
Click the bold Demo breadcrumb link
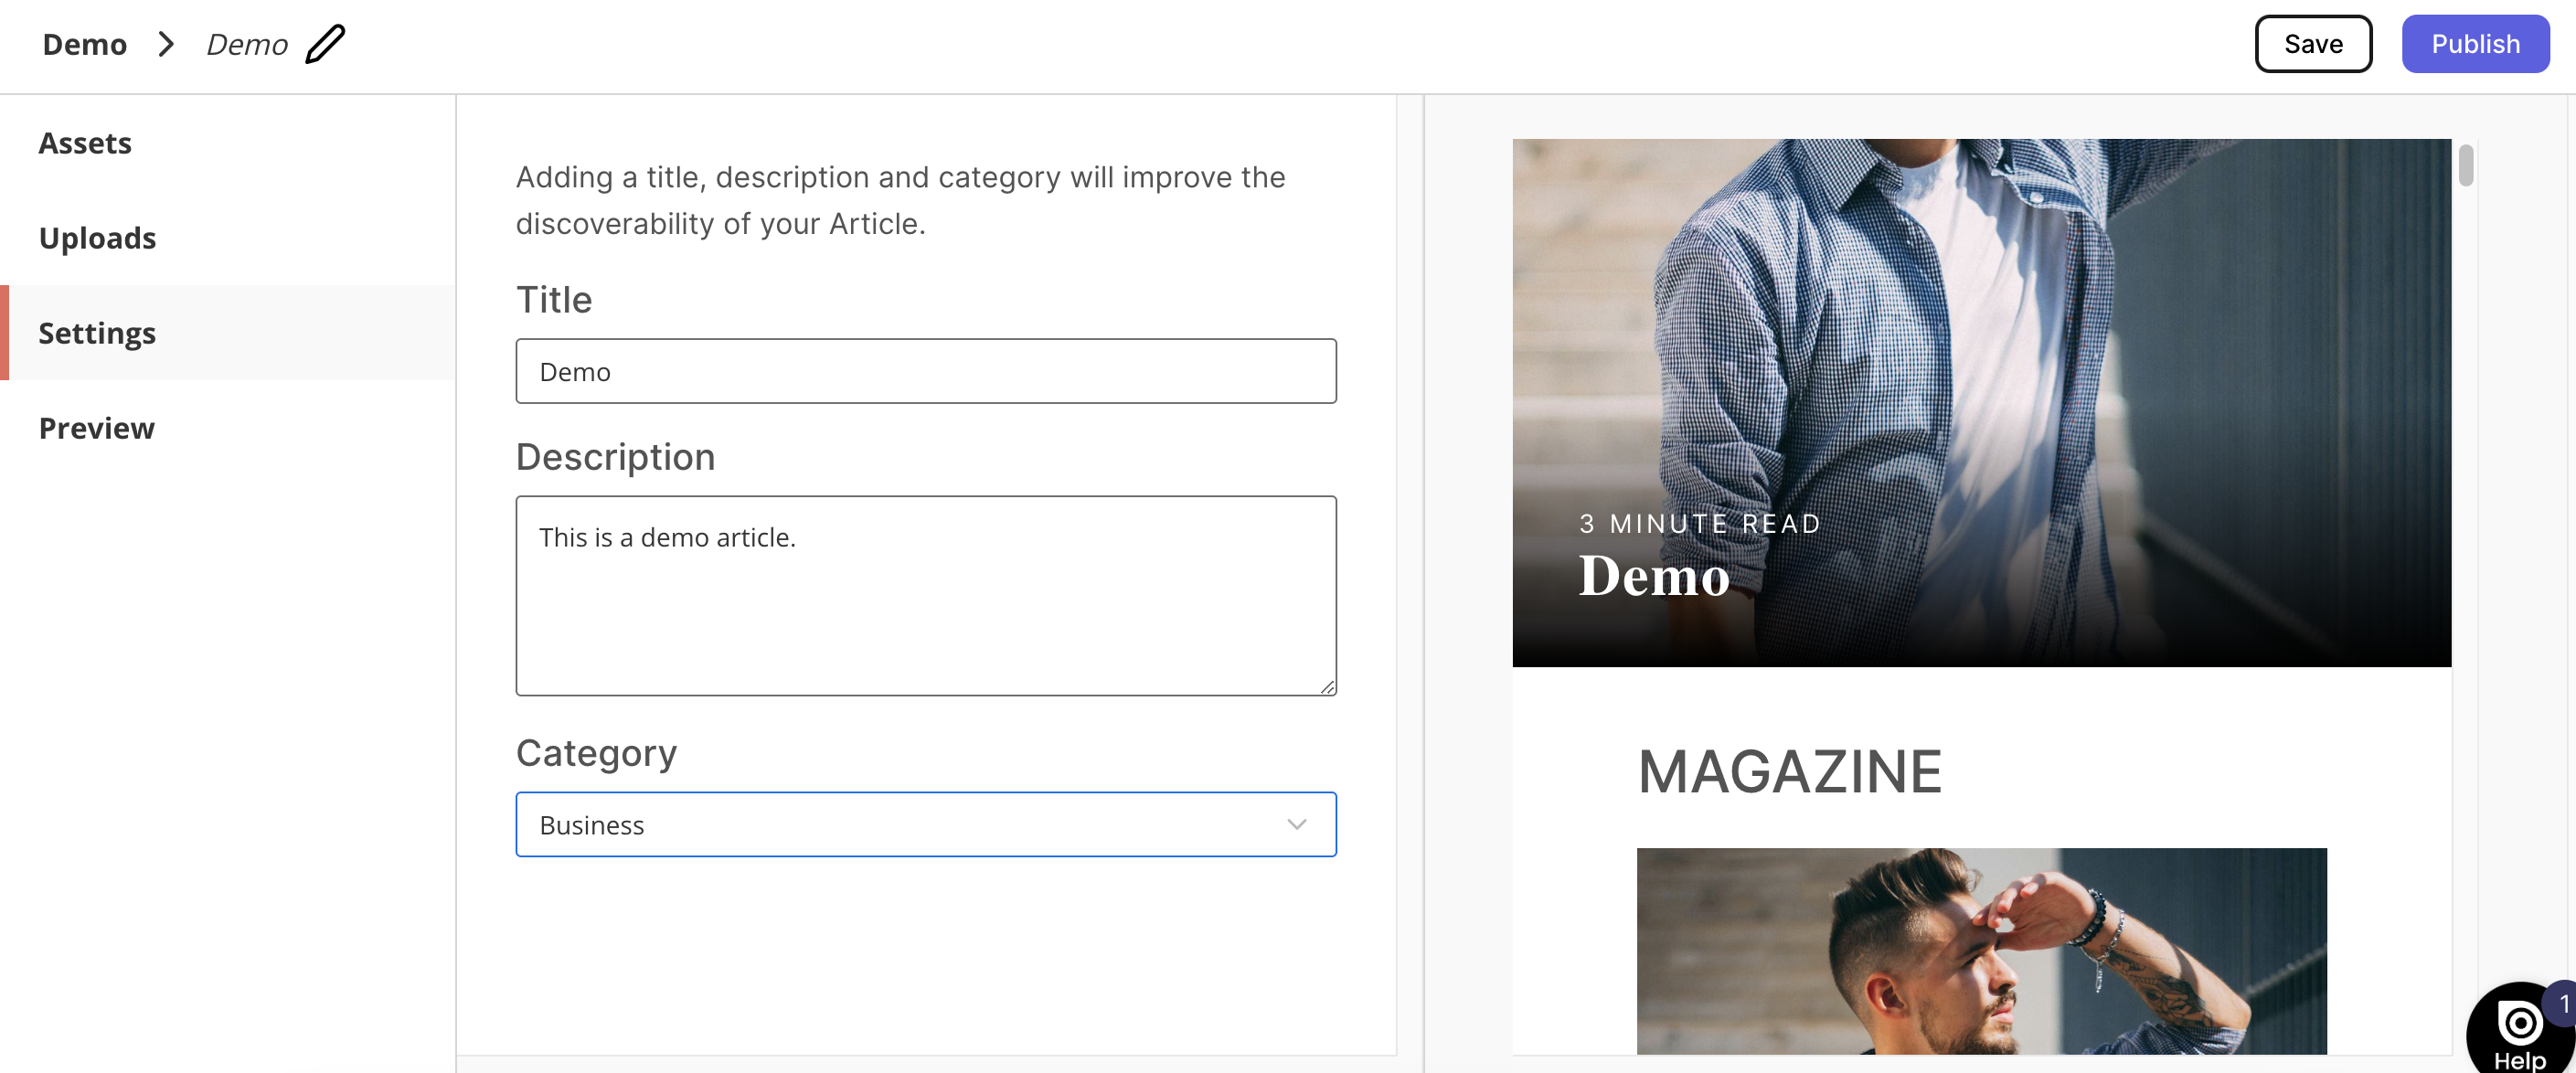85,44
